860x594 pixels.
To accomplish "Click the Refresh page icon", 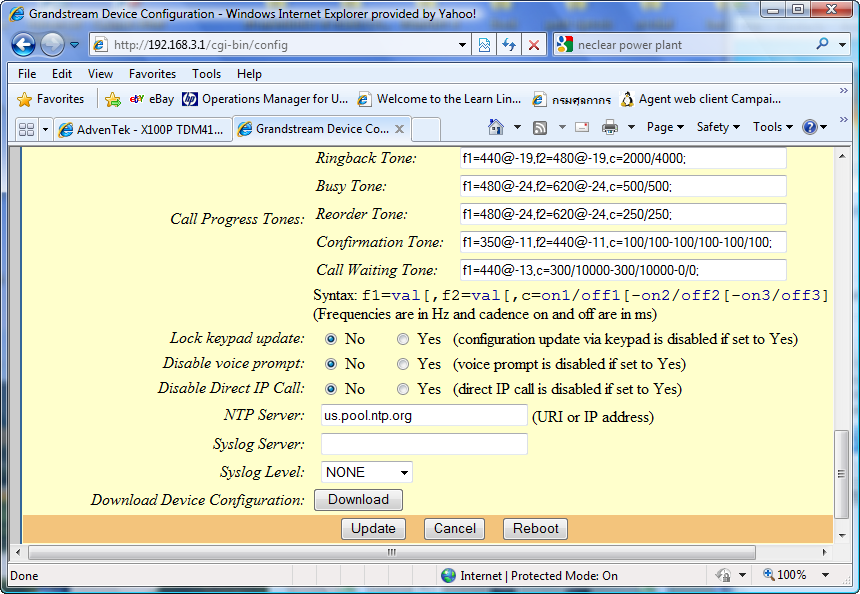I will point(508,45).
